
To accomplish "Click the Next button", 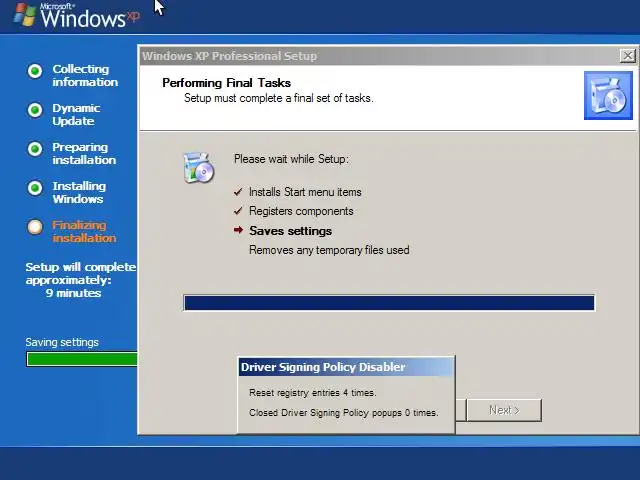I will point(504,410).
